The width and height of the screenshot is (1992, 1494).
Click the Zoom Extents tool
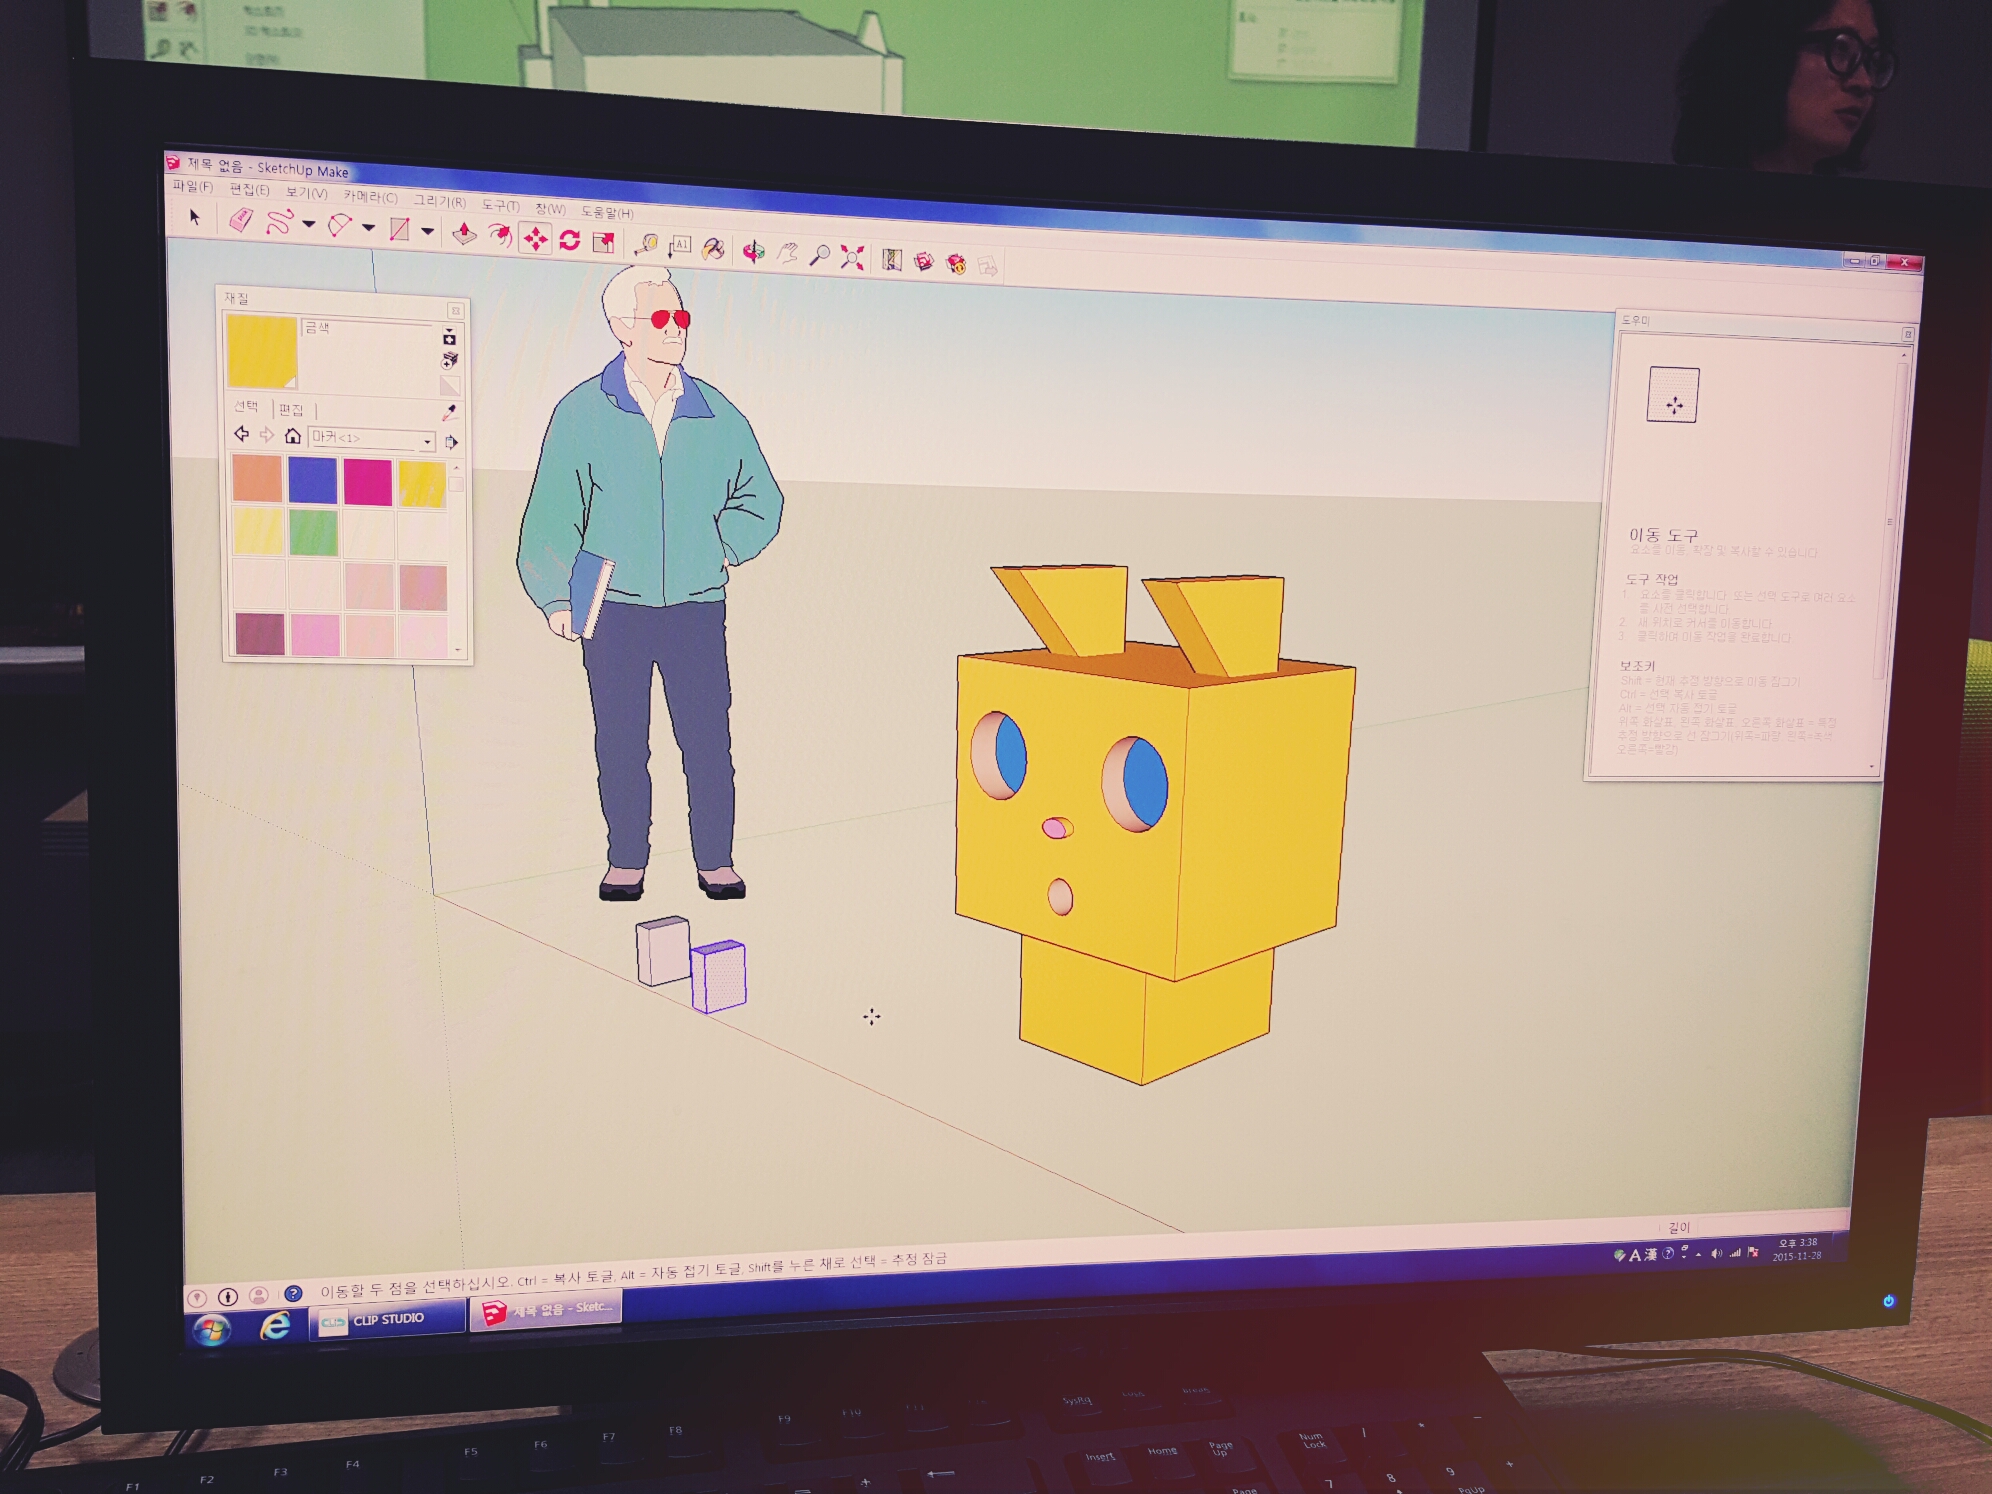pos(852,258)
